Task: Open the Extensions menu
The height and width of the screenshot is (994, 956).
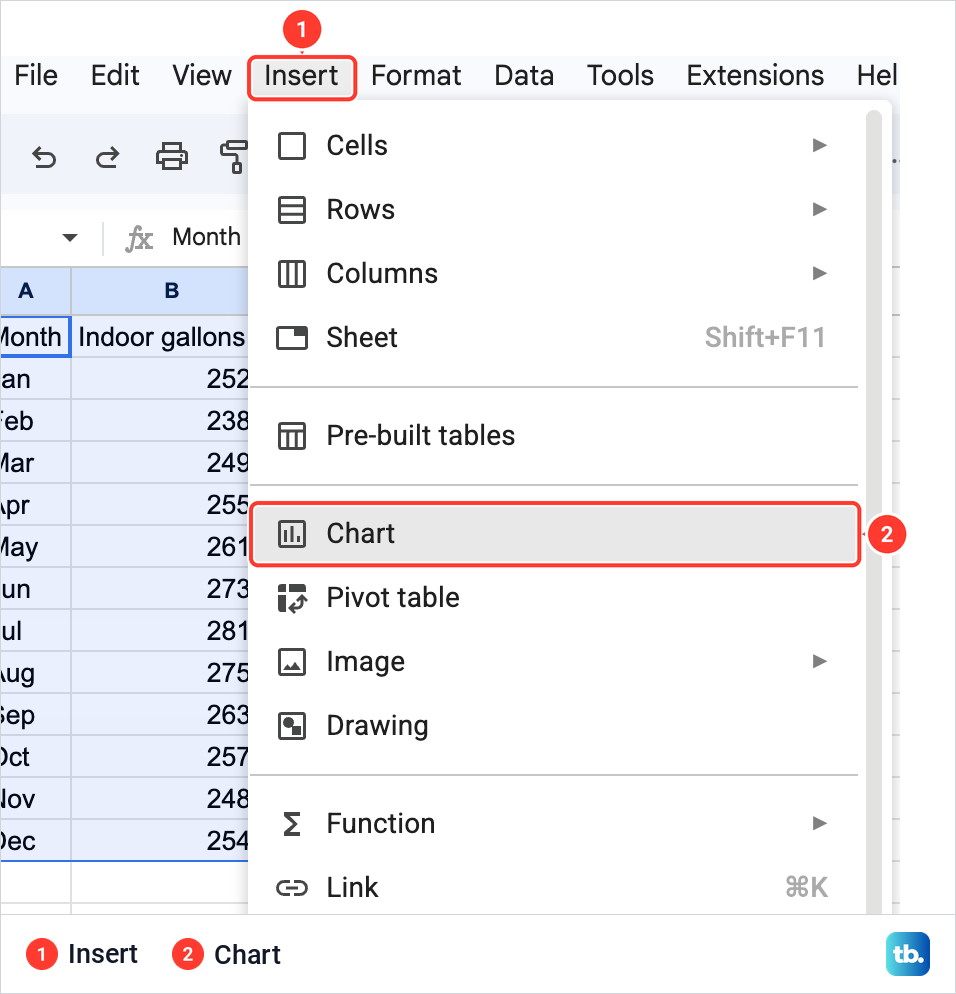Action: pos(755,75)
